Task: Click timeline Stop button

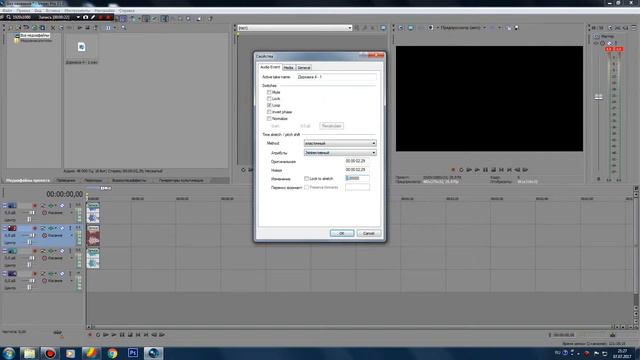Action: coord(130,335)
